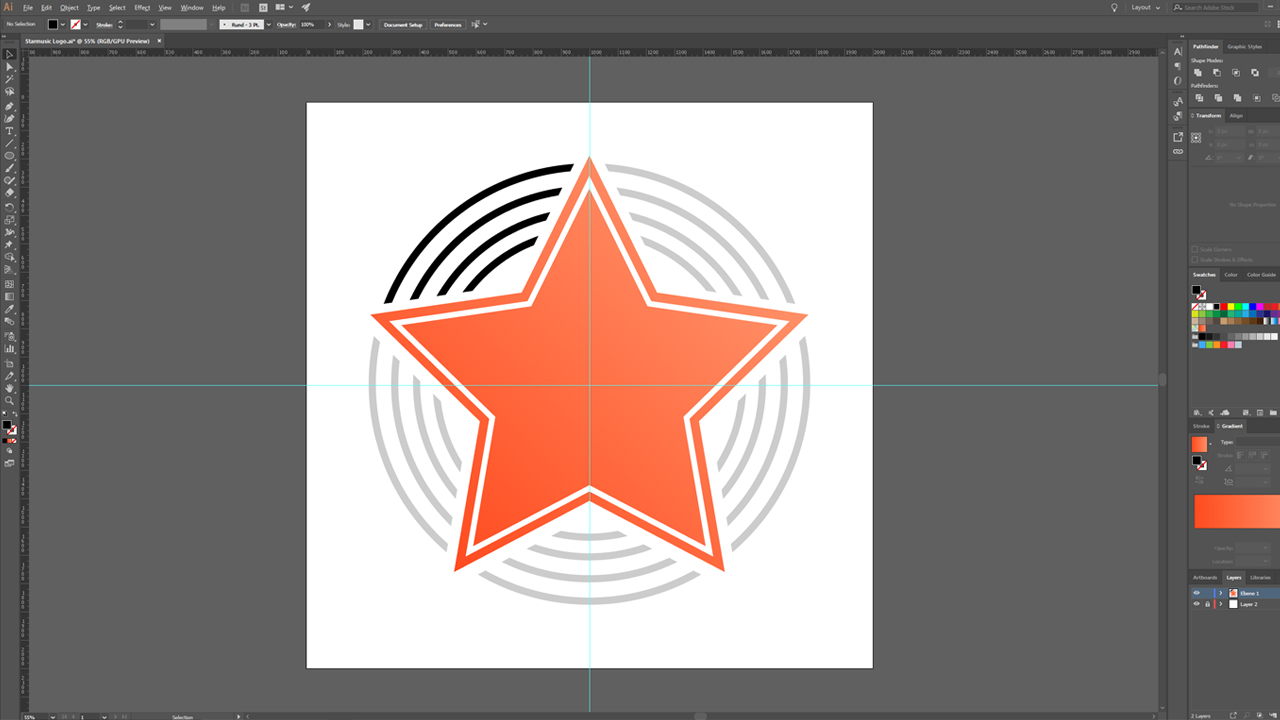Open the Asset Export panel icon
This screenshot has height=720, width=1280.
tap(1178, 137)
